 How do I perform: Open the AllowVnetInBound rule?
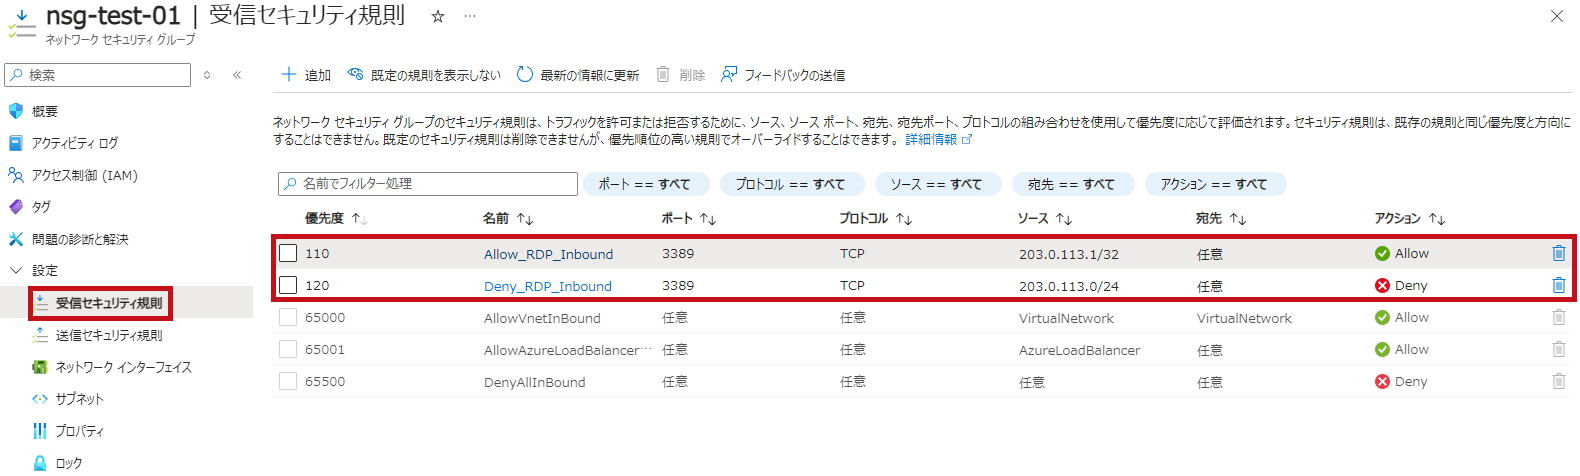[x=542, y=318]
